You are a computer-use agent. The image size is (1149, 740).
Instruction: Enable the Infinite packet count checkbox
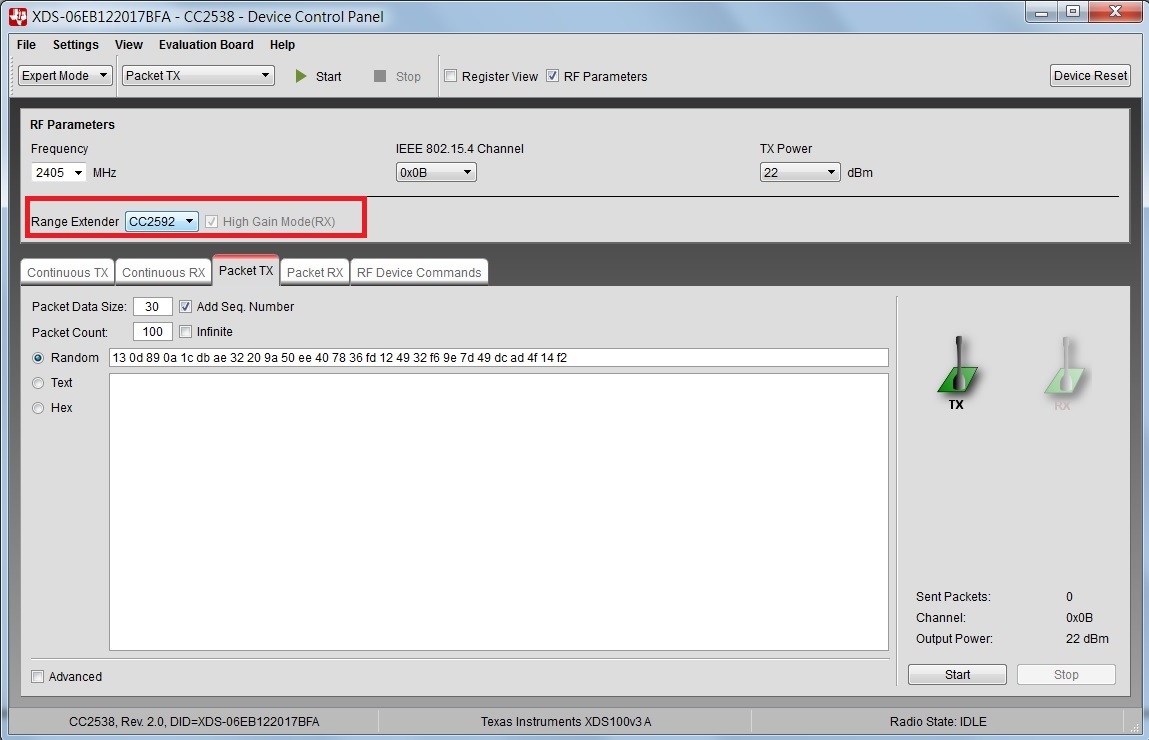coord(185,332)
